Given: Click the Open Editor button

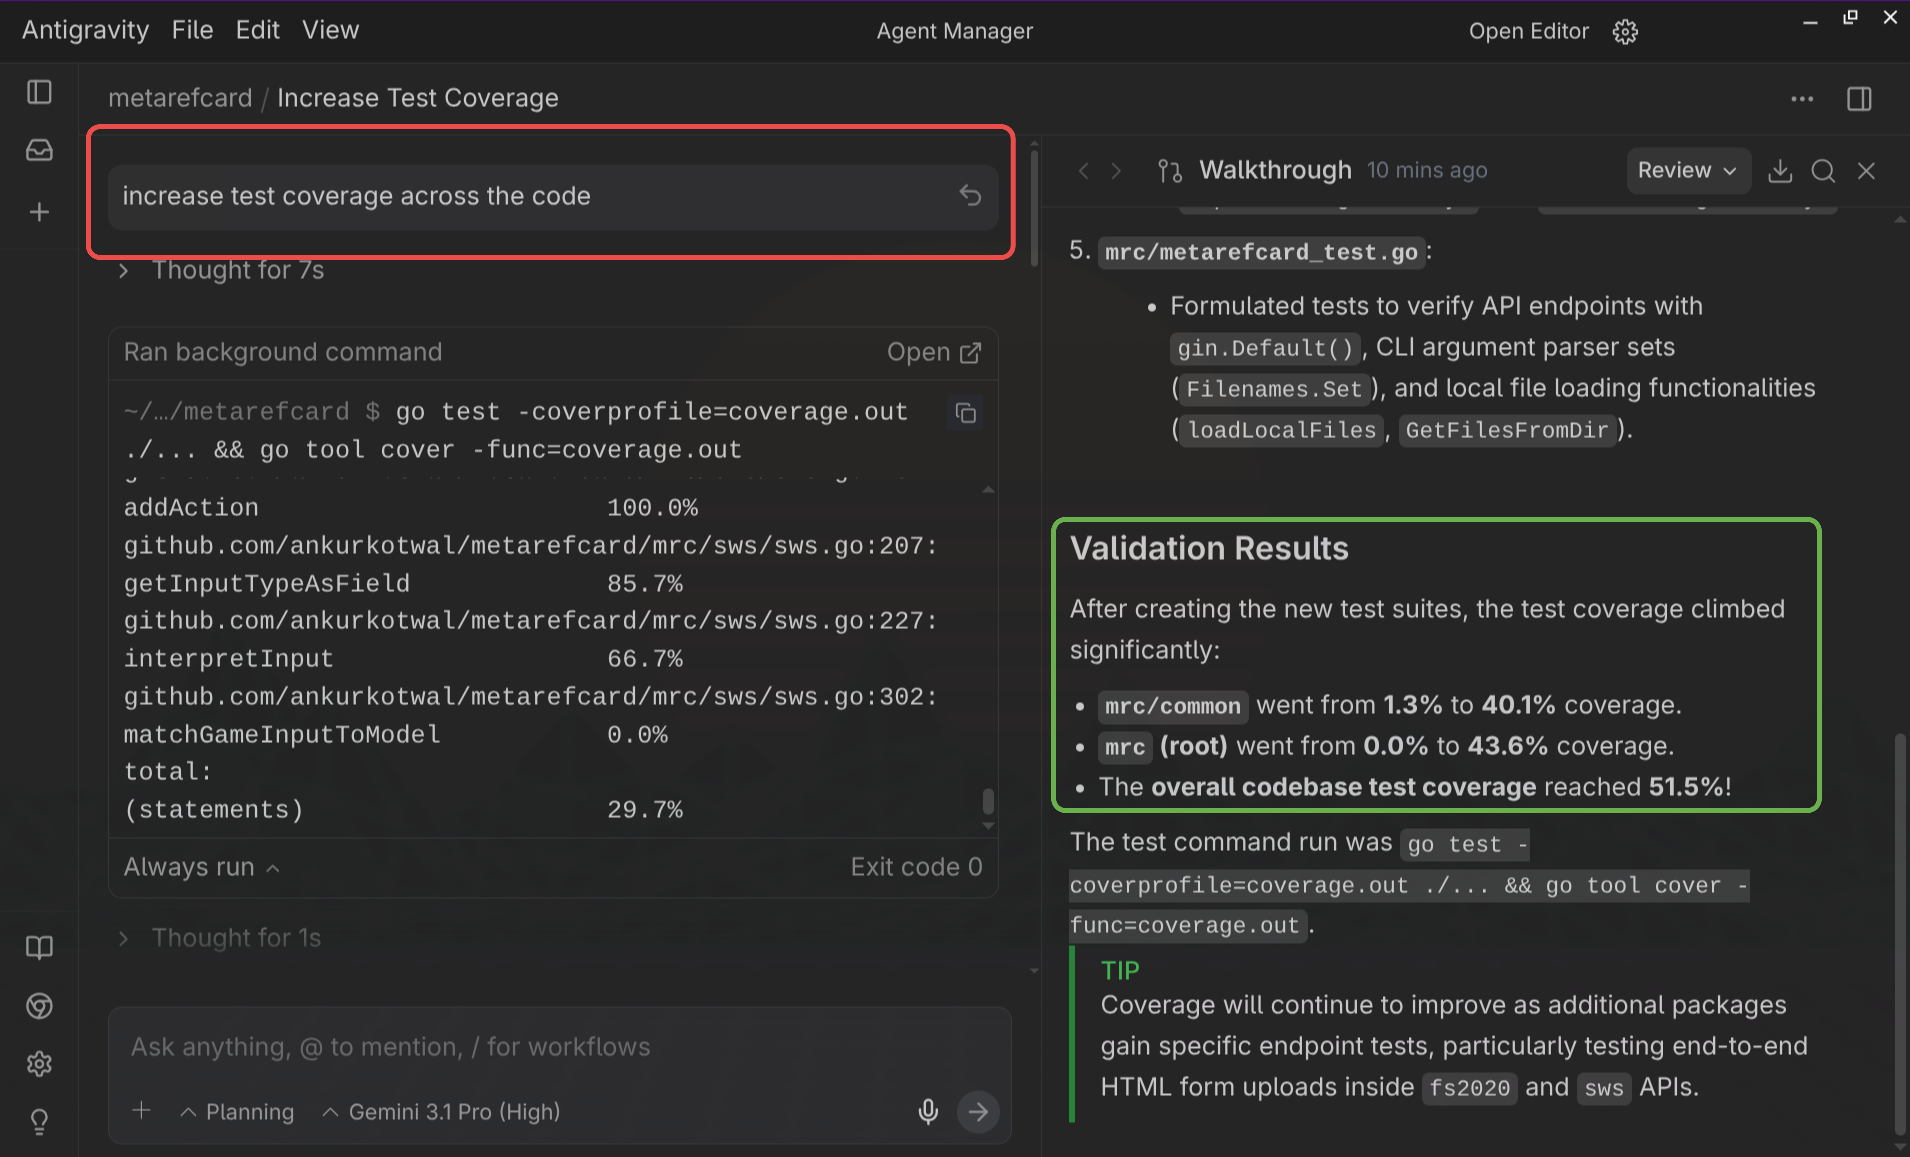Looking at the screenshot, I should point(1528,31).
